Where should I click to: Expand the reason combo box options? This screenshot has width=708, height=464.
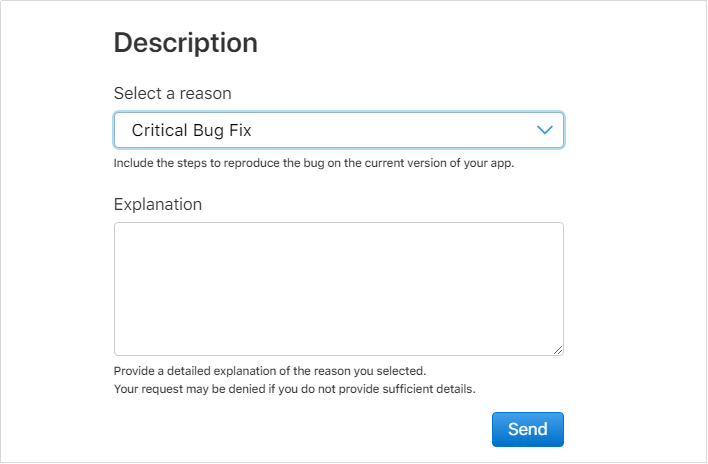coord(400,130)
